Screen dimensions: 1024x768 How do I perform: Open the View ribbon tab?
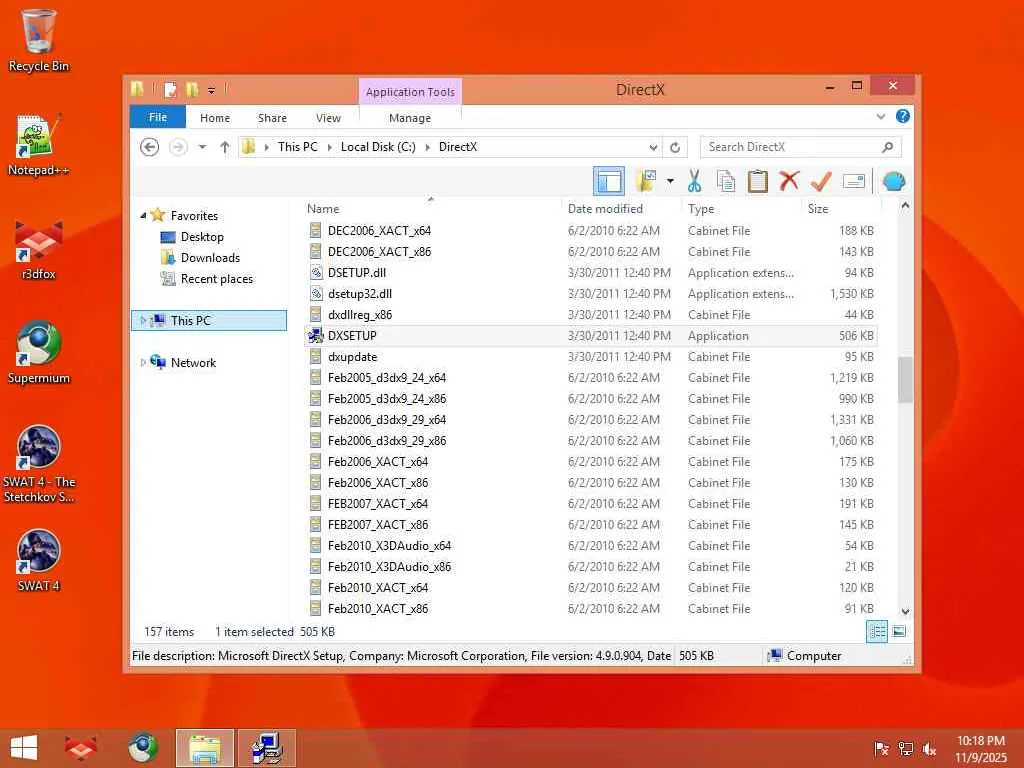click(328, 118)
